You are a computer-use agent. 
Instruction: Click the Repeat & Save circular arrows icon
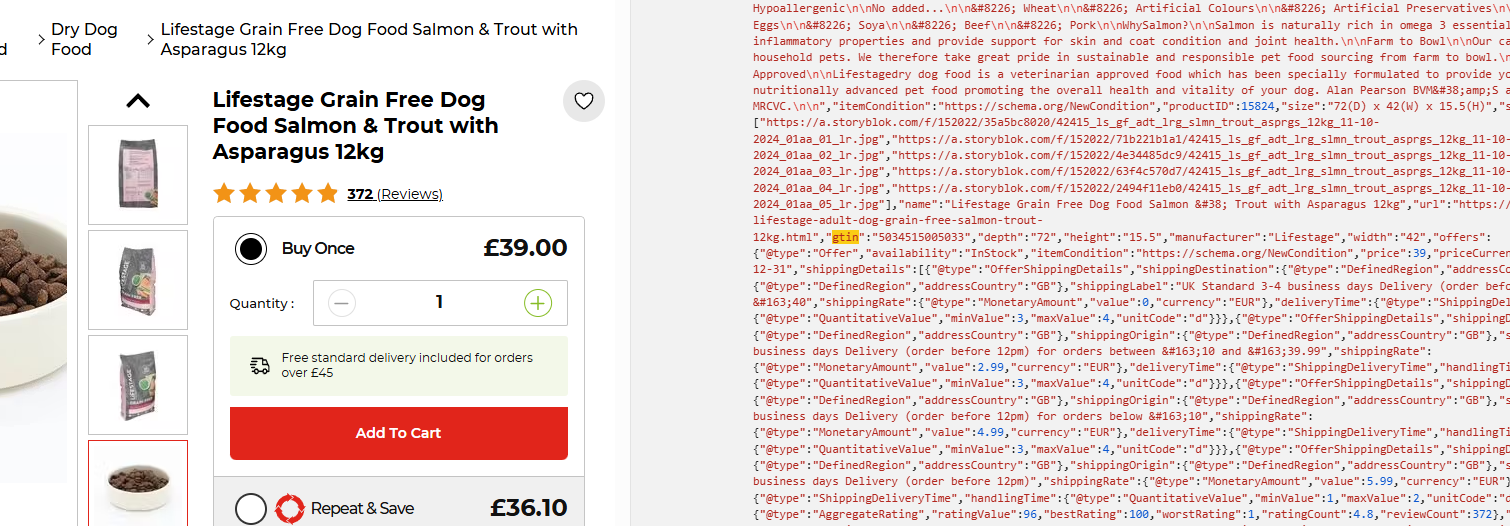click(290, 509)
